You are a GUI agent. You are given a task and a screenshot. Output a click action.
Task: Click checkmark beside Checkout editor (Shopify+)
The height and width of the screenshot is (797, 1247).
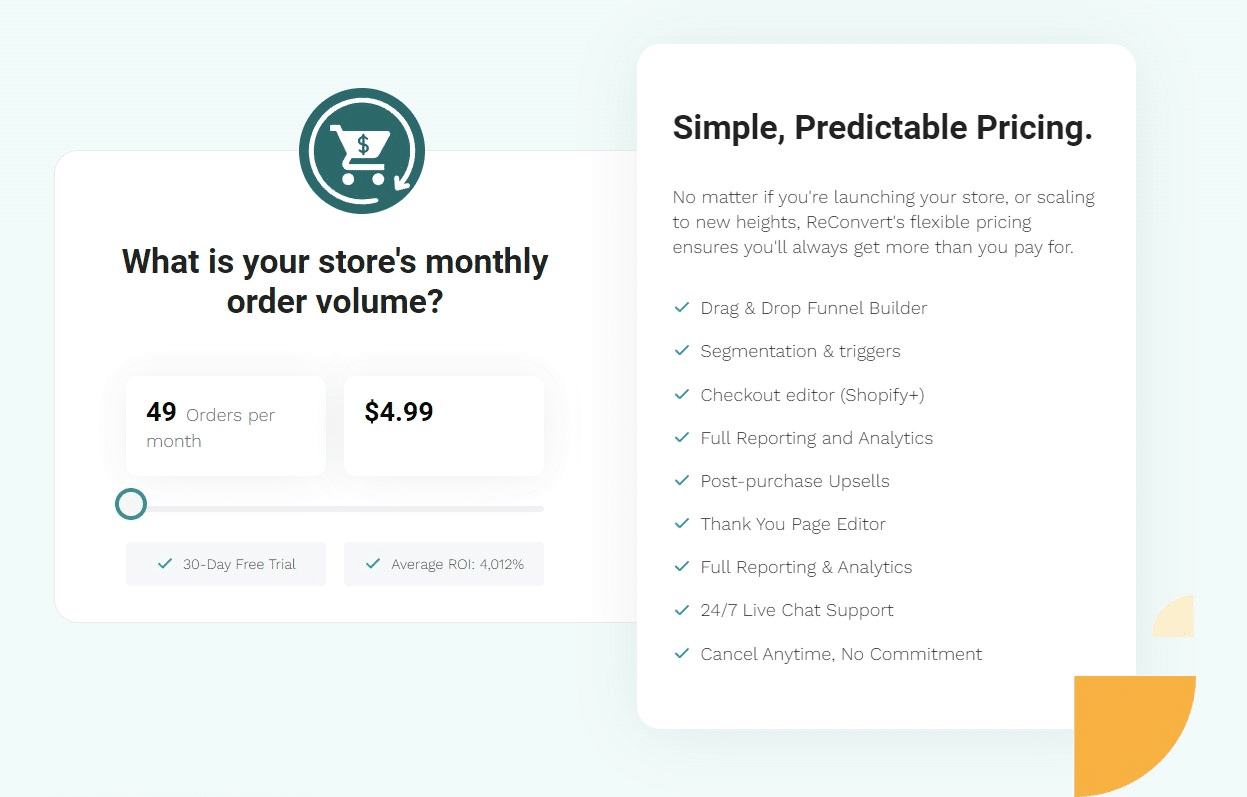(x=682, y=394)
